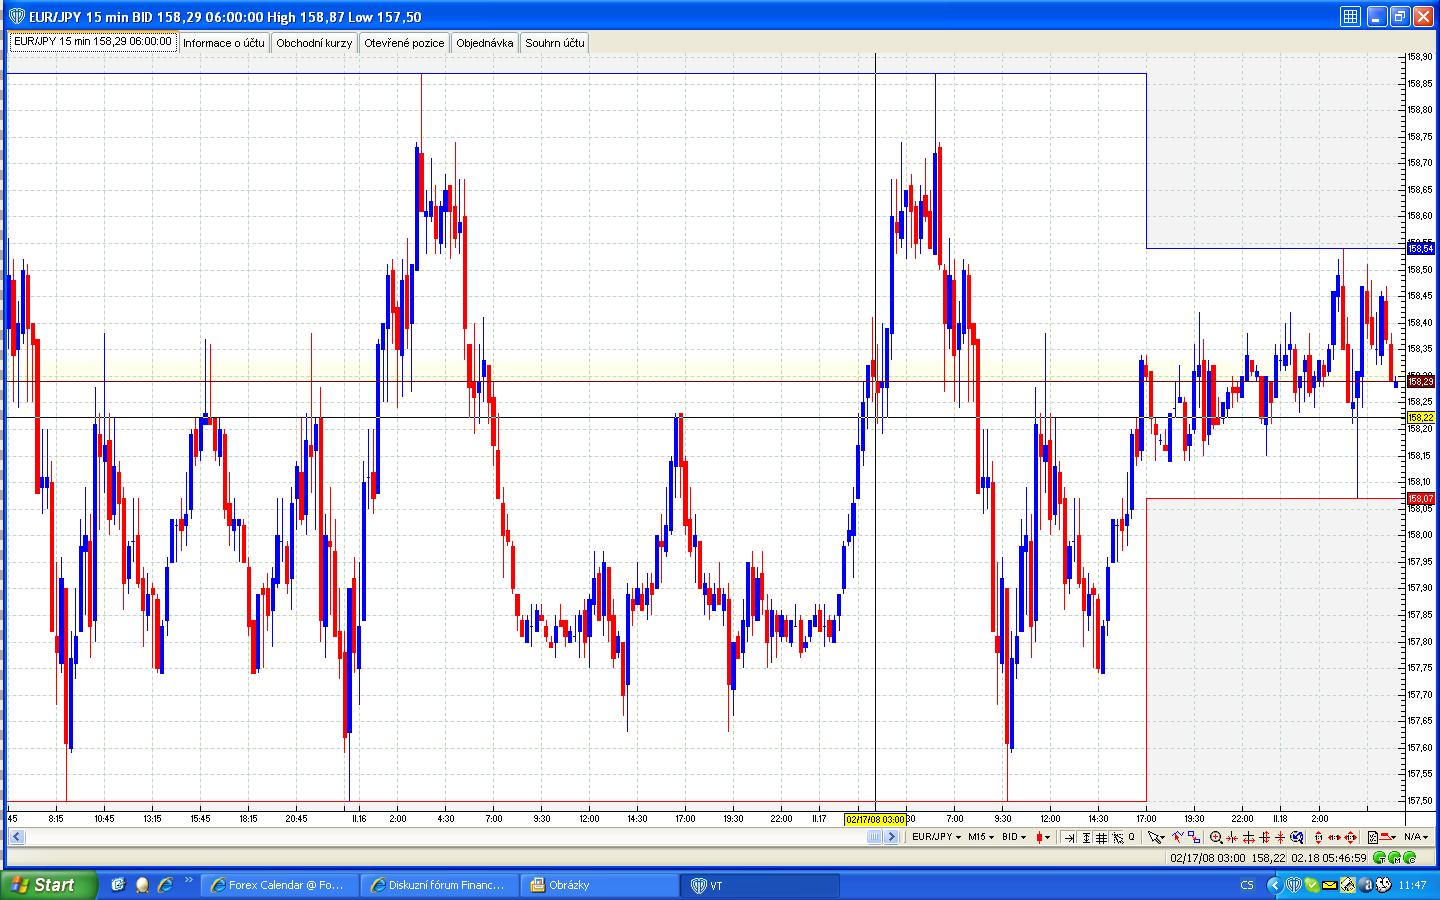Click the chart scrollbar left arrow

[x=16, y=837]
